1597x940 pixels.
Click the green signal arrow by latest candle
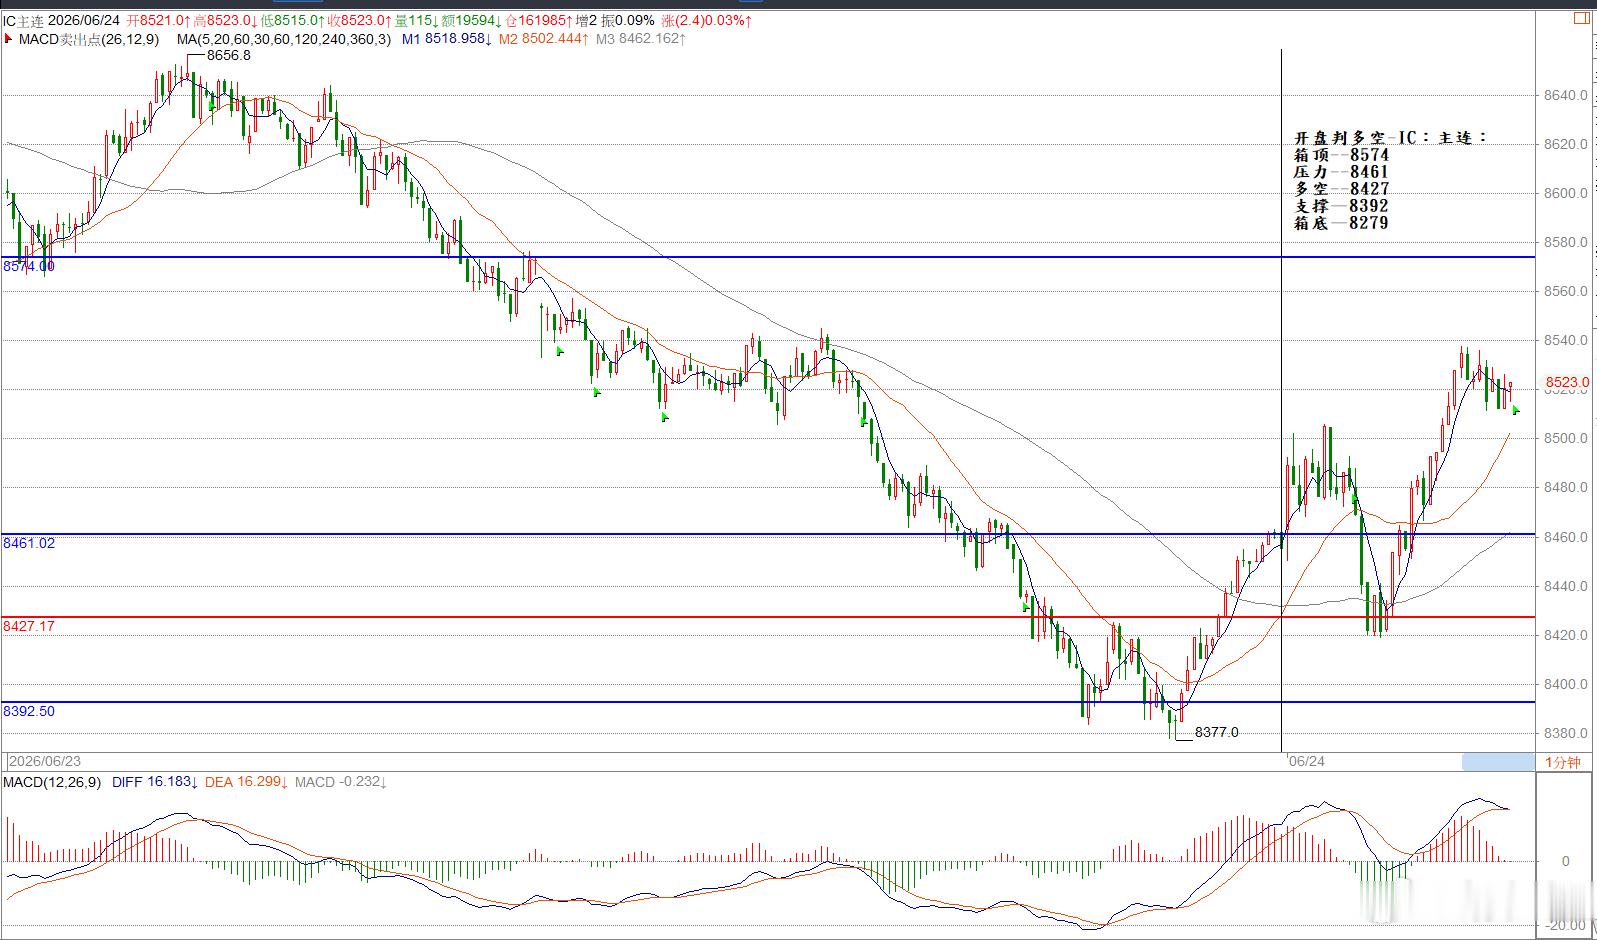click(x=1516, y=410)
